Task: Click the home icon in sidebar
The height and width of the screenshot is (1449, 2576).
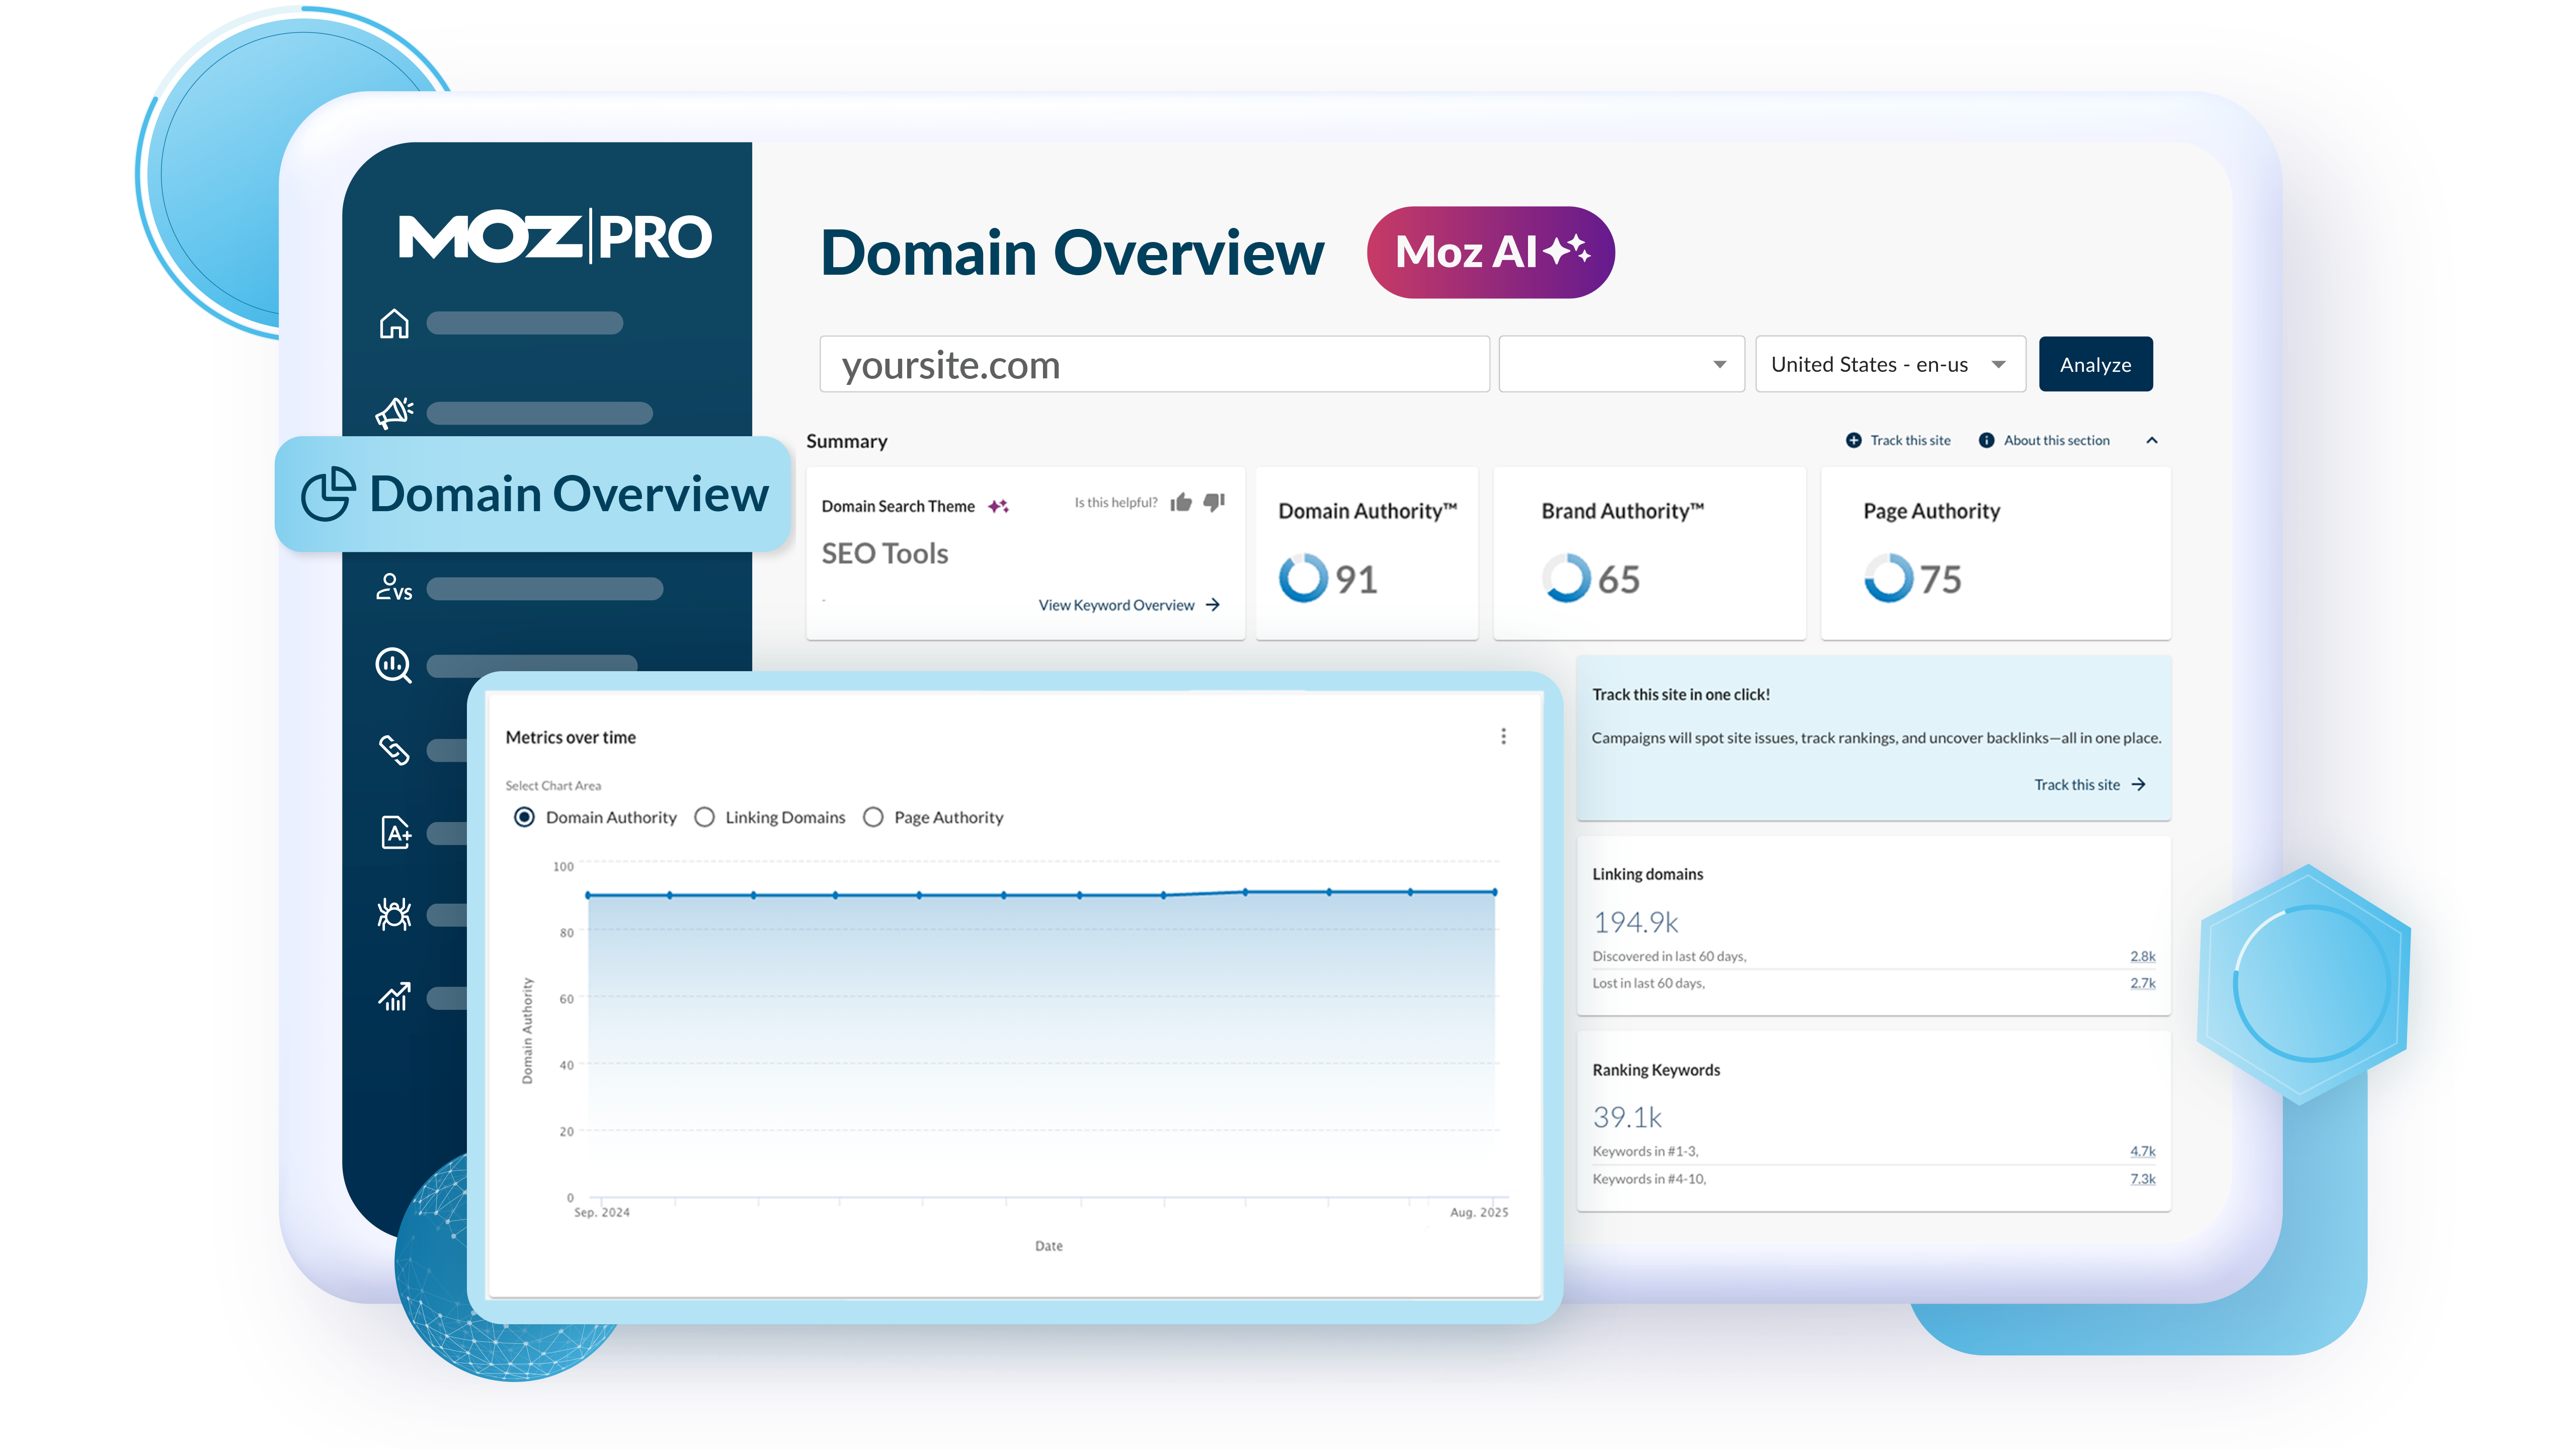Action: click(x=394, y=324)
